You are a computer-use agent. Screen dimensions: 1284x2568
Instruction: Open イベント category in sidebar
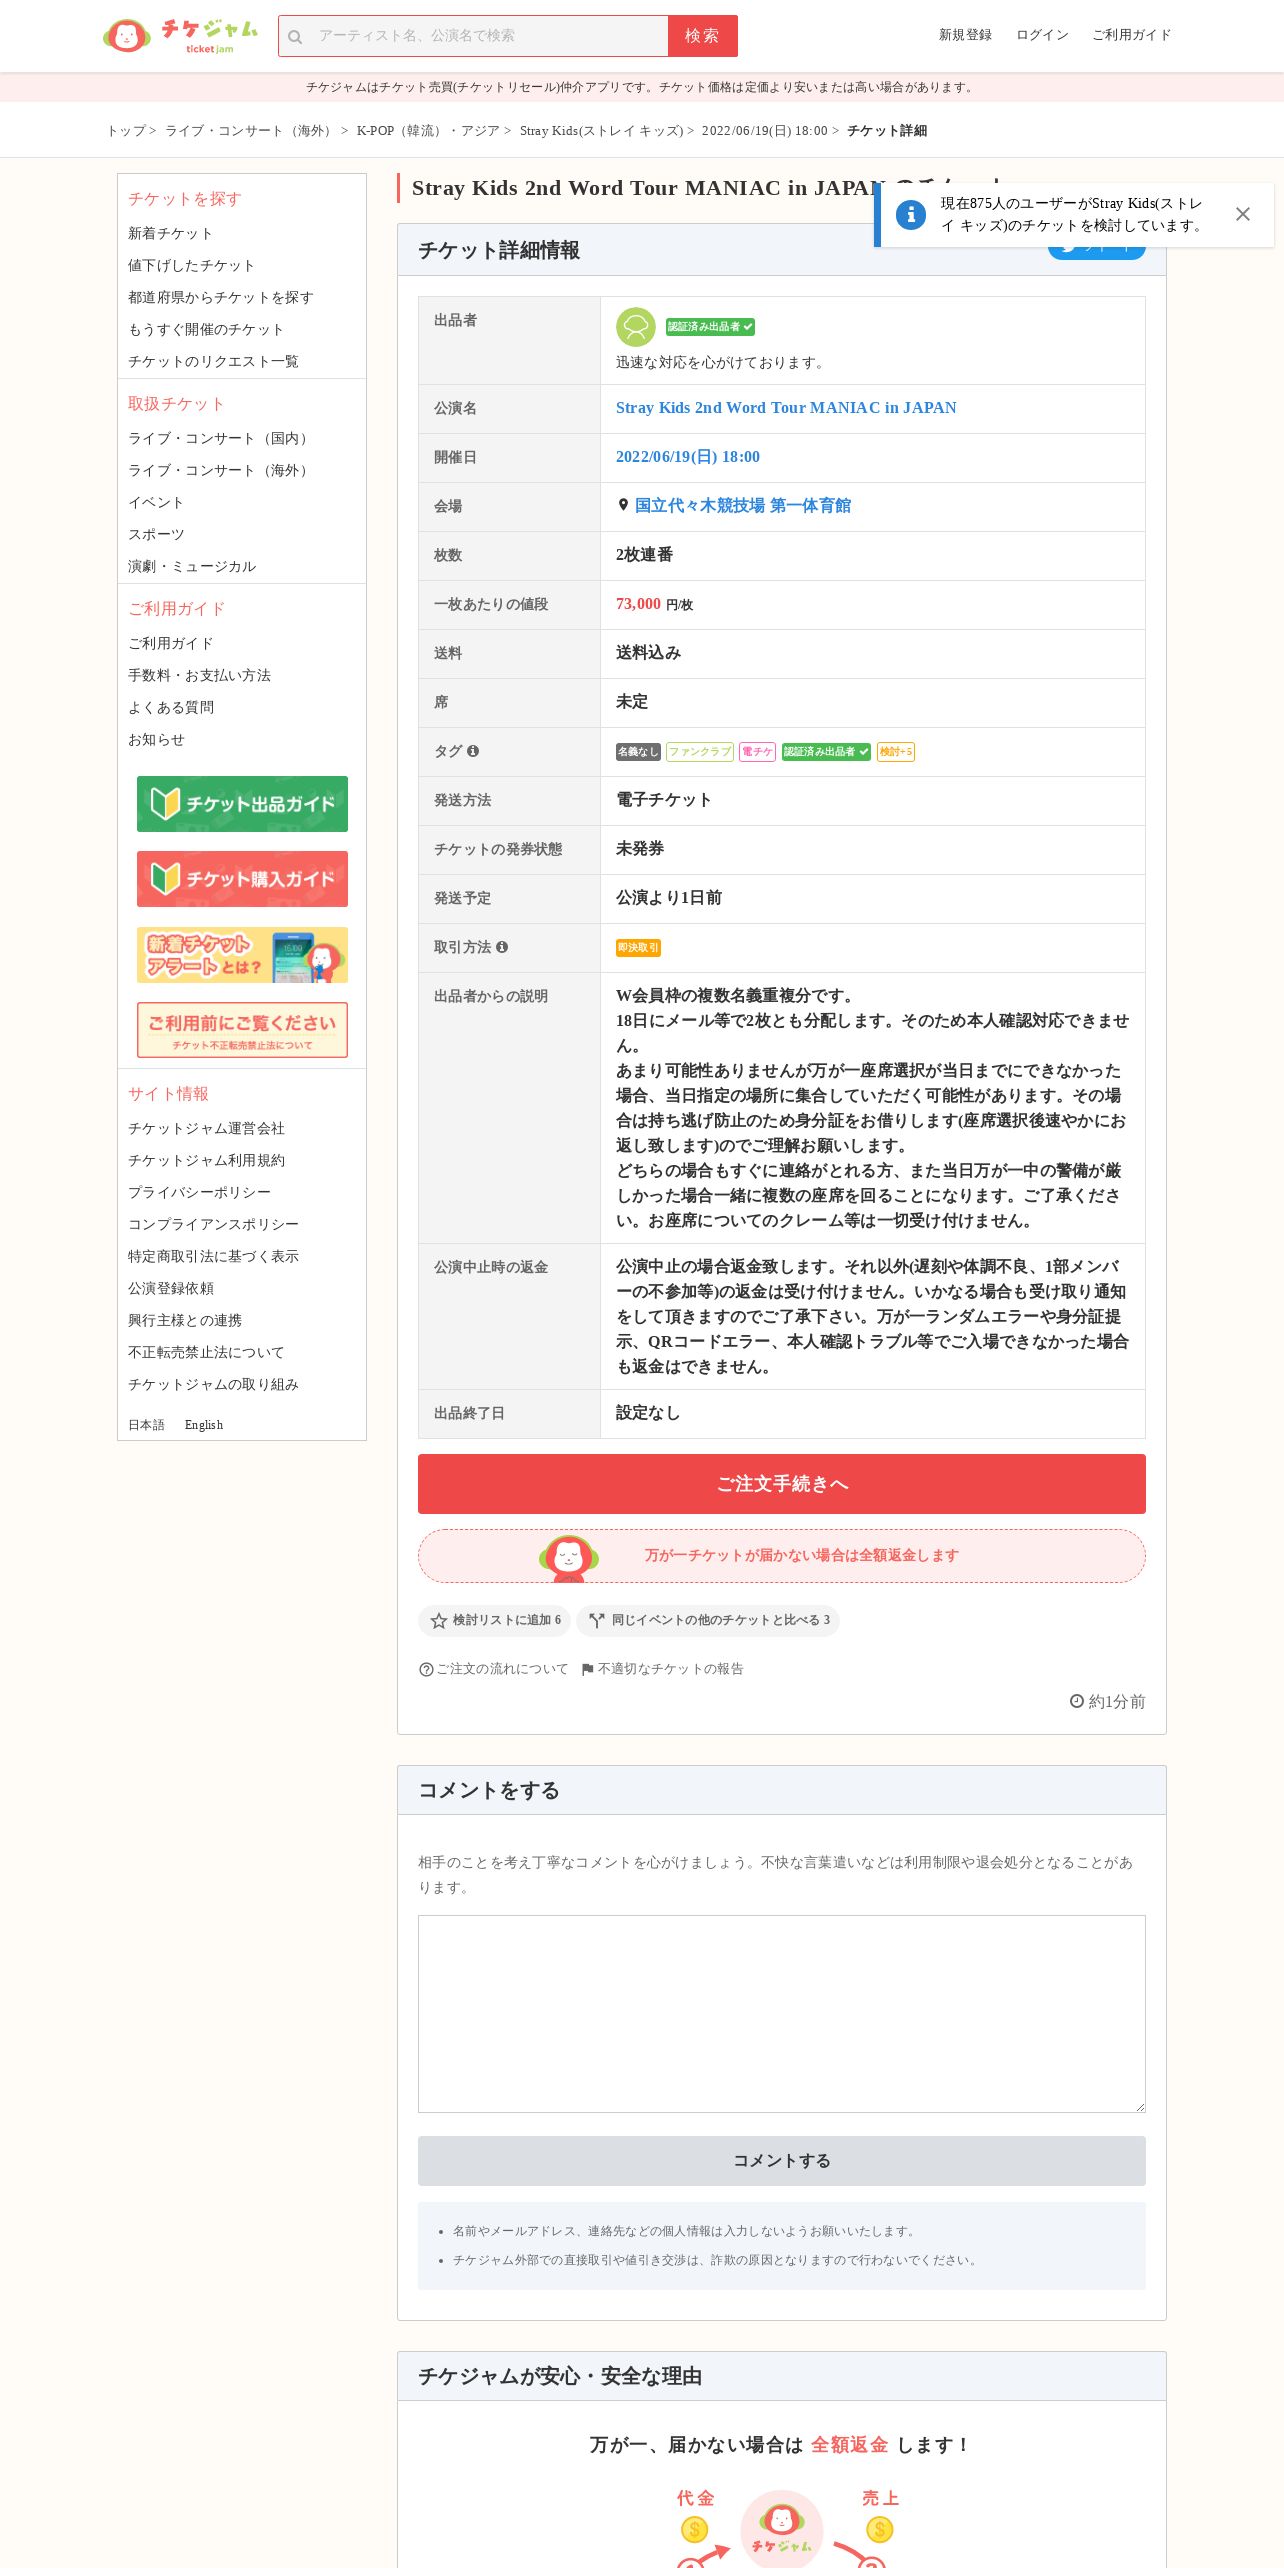pyautogui.click(x=156, y=503)
